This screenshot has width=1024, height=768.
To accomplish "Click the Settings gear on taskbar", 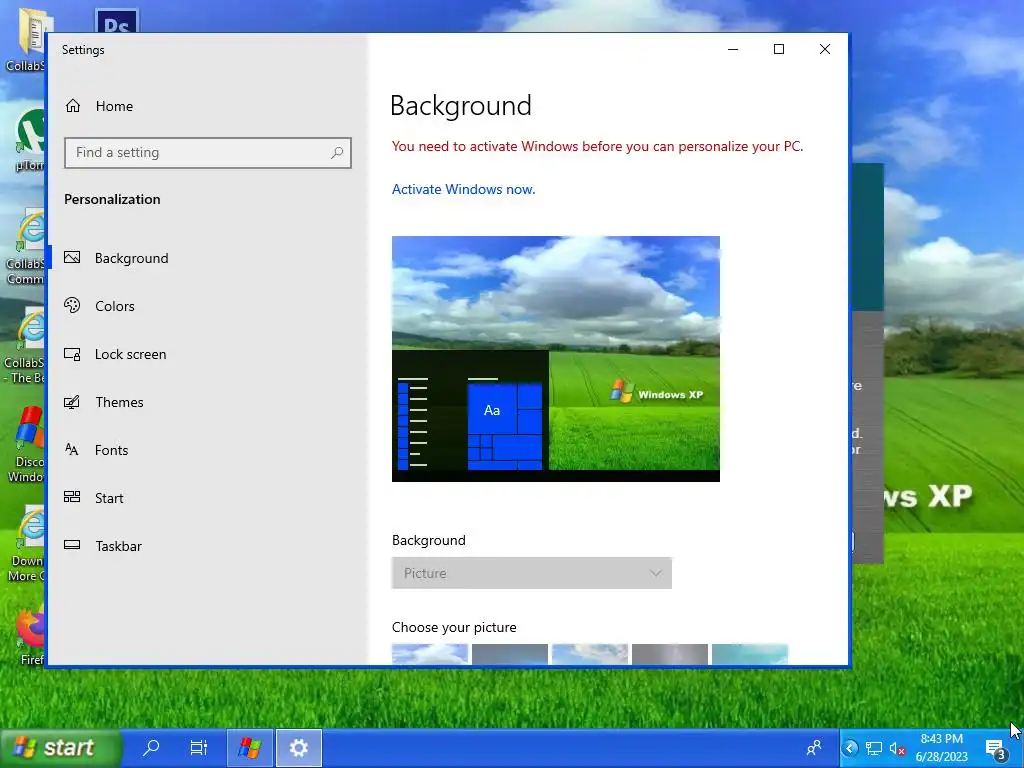I will coord(299,748).
